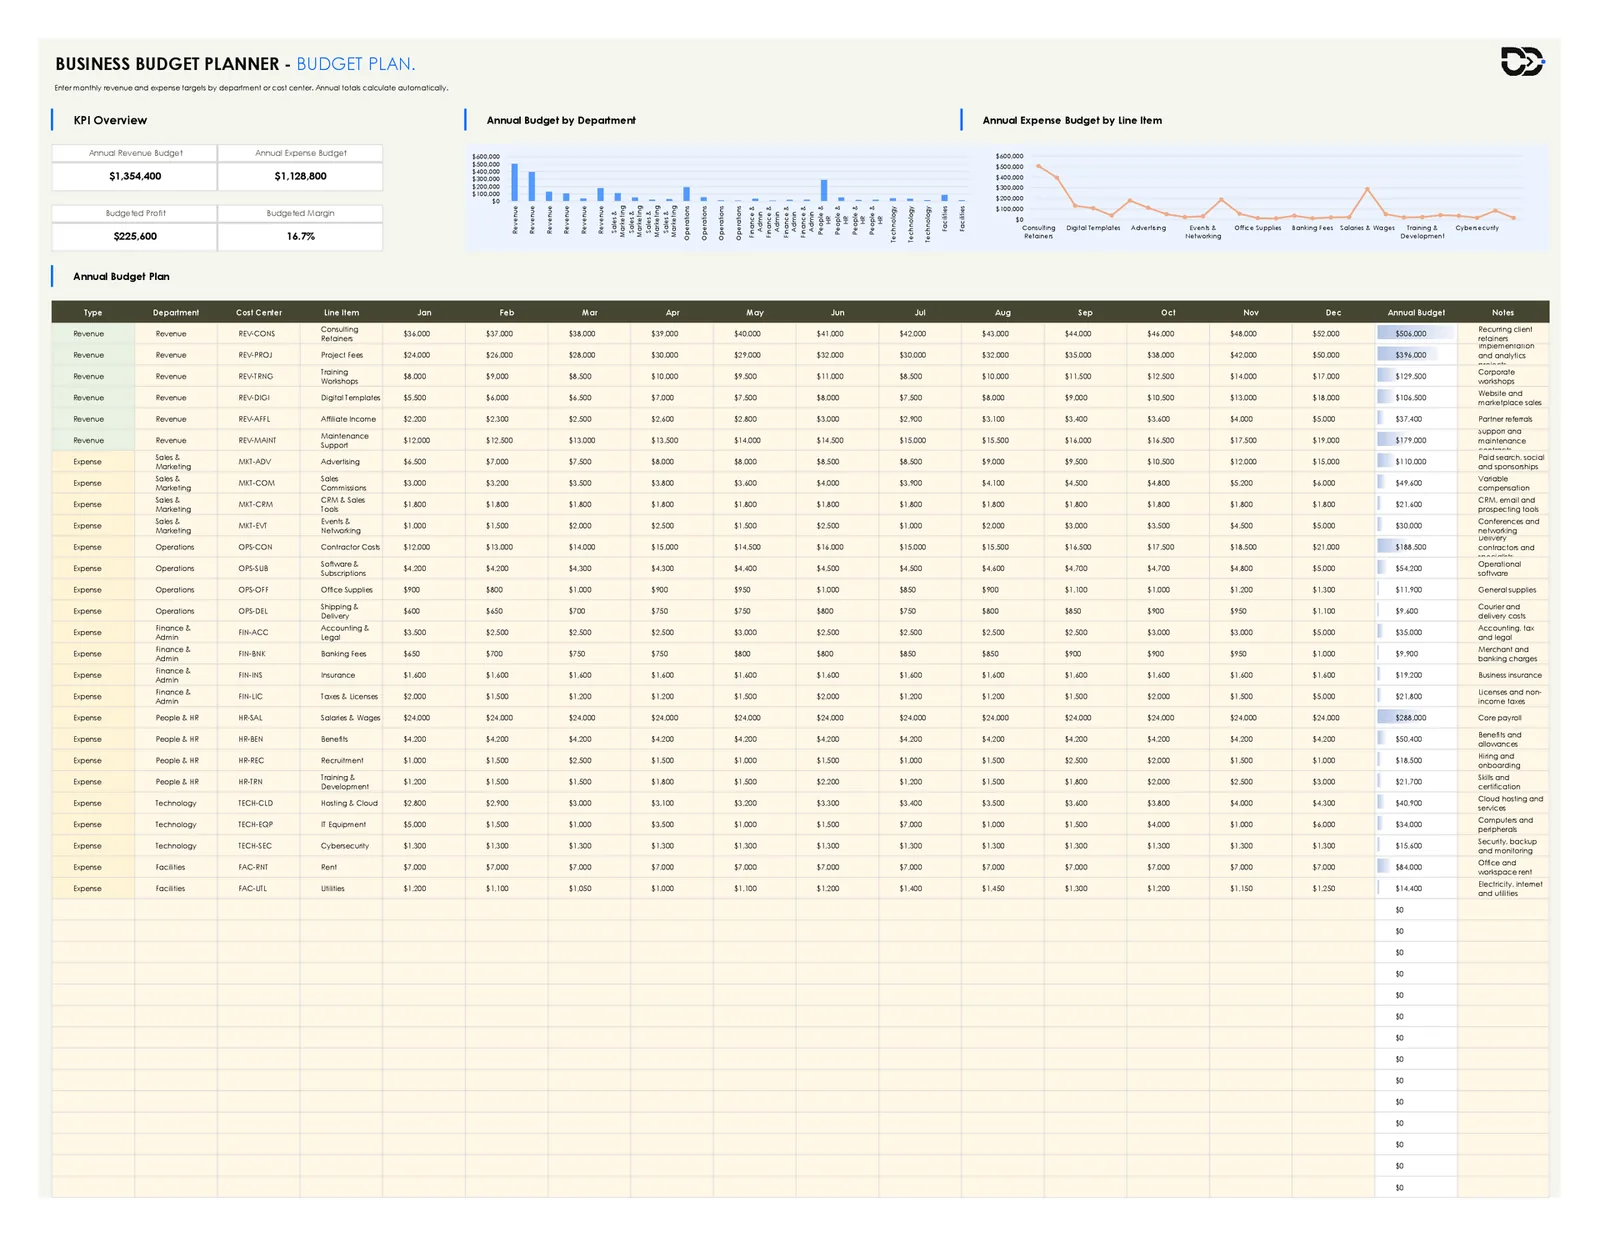
Task: Select the General supplies notes cell
Action: coord(1503,590)
